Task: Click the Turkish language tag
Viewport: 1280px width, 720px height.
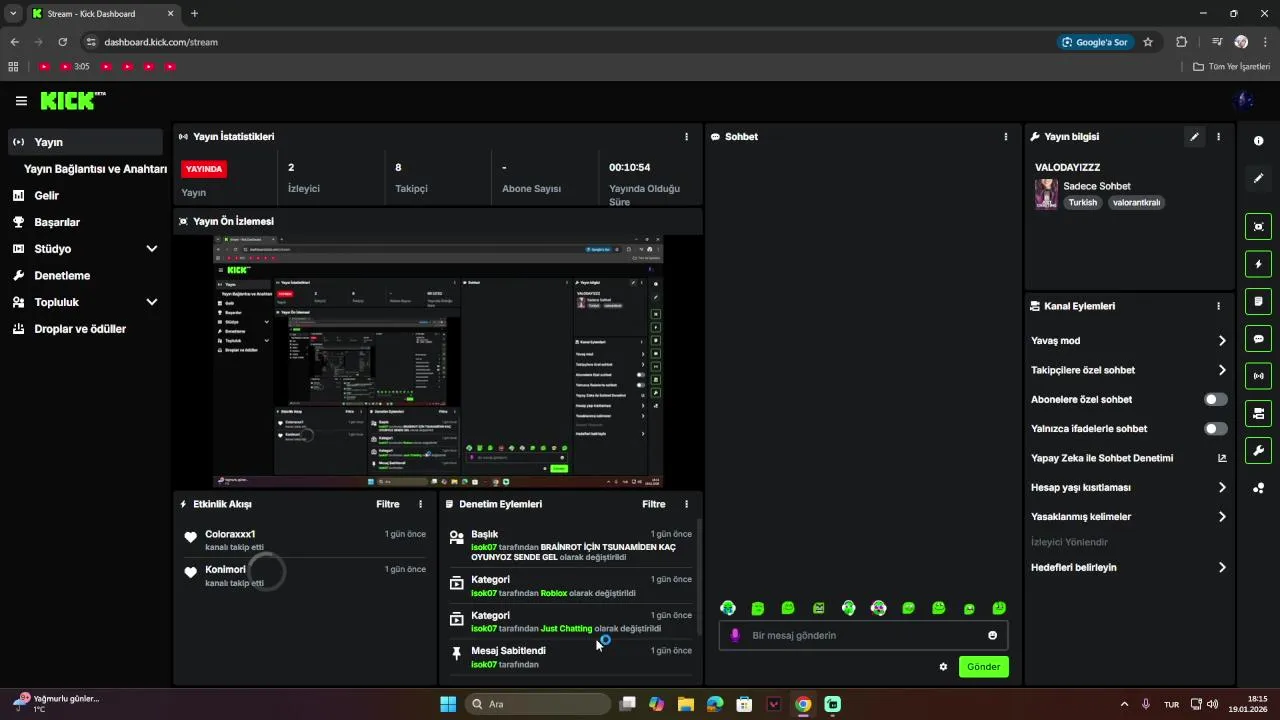Action: [1083, 202]
